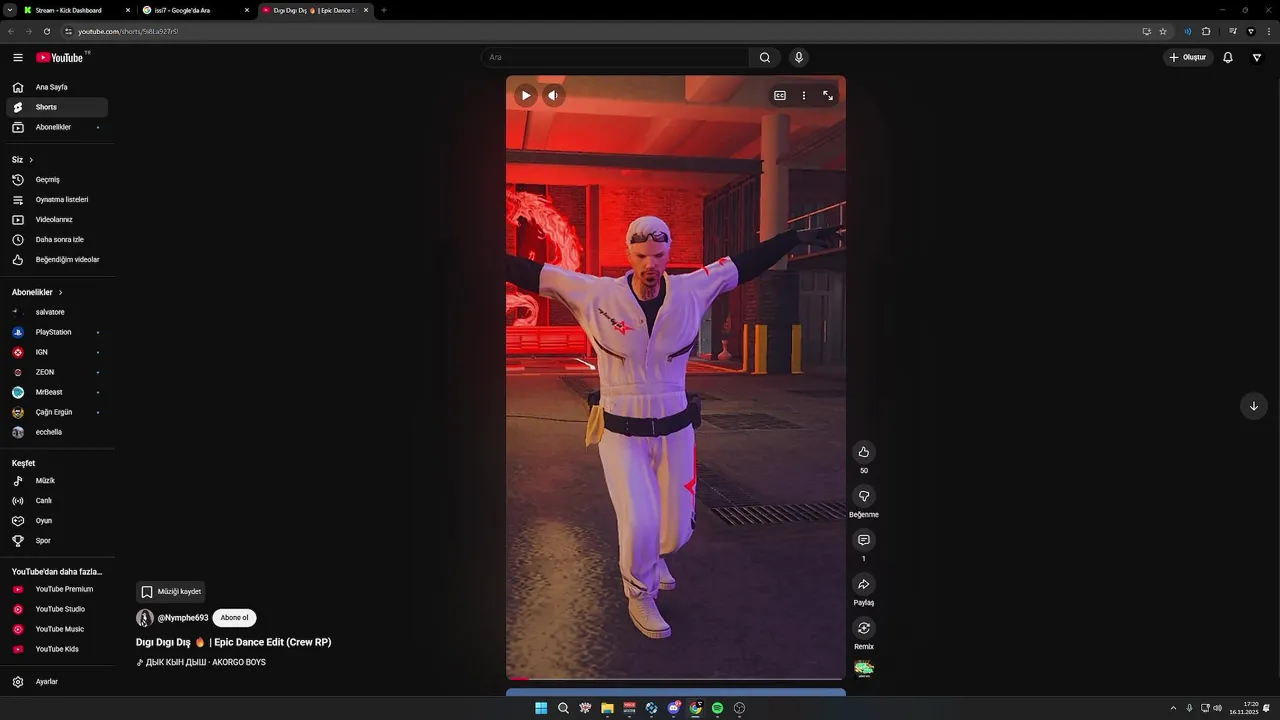Open the ZEON channel
Viewport: 1280px width, 720px height.
57,372
